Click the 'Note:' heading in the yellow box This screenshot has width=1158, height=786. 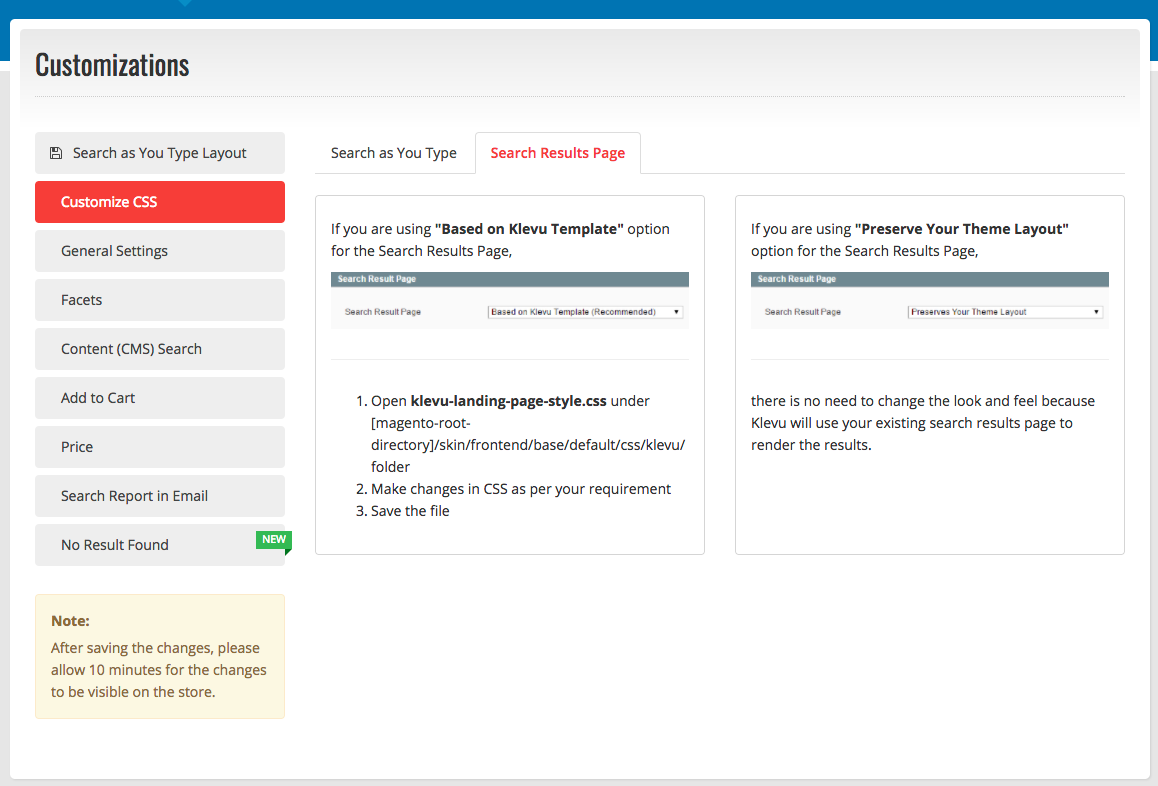click(x=70, y=621)
